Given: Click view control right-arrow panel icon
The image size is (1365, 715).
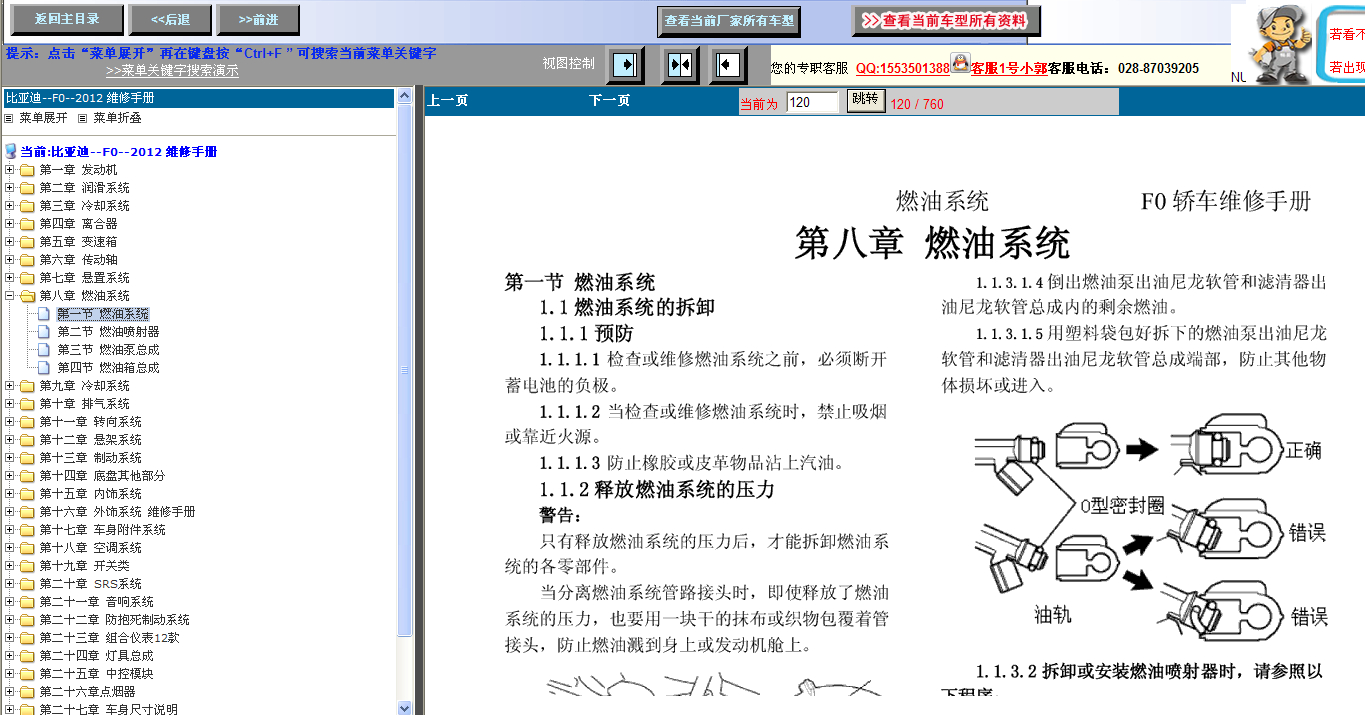Looking at the screenshot, I should [x=626, y=65].
